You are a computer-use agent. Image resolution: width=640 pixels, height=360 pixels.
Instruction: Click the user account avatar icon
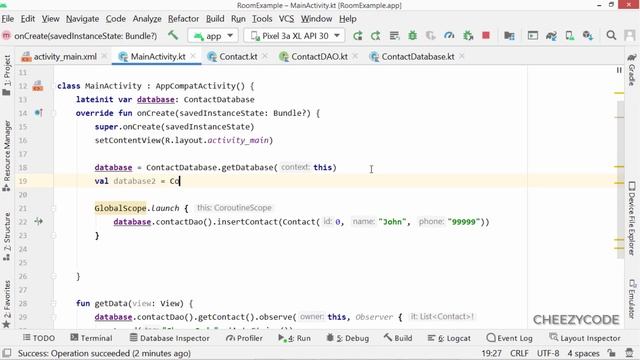(x=630, y=36)
